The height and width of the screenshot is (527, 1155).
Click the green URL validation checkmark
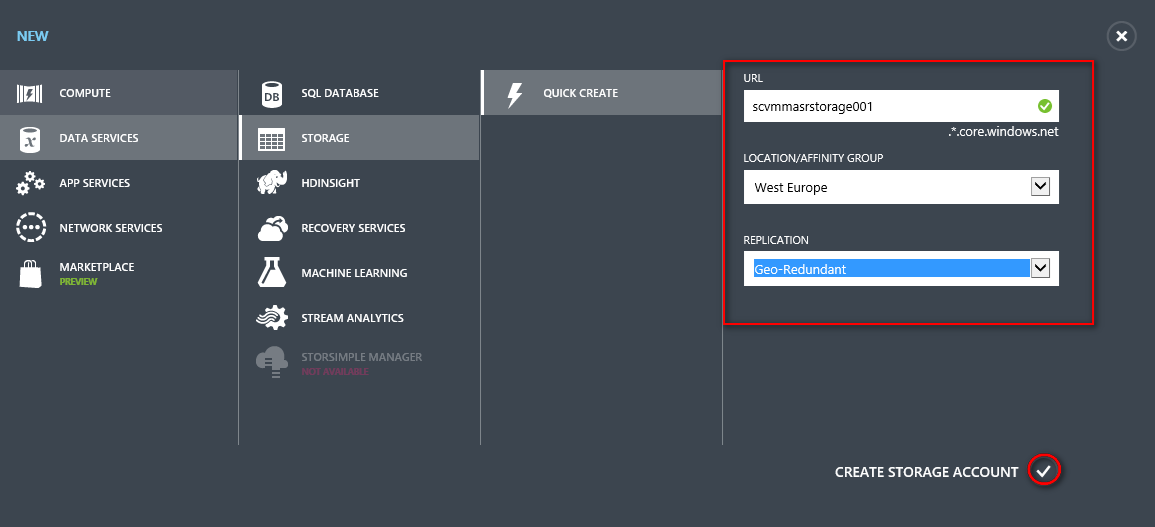(x=1045, y=106)
